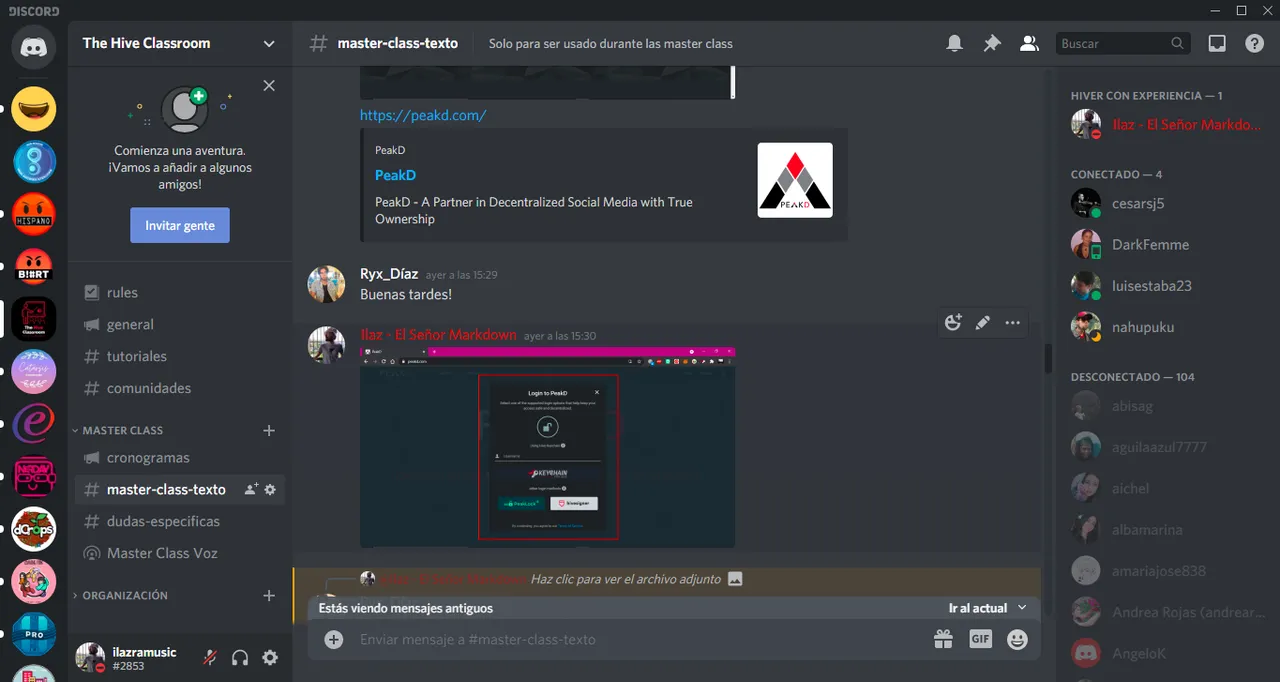Show pinned messages
This screenshot has height=682, width=1280.
pyautogui.click(x=992, y=43)
